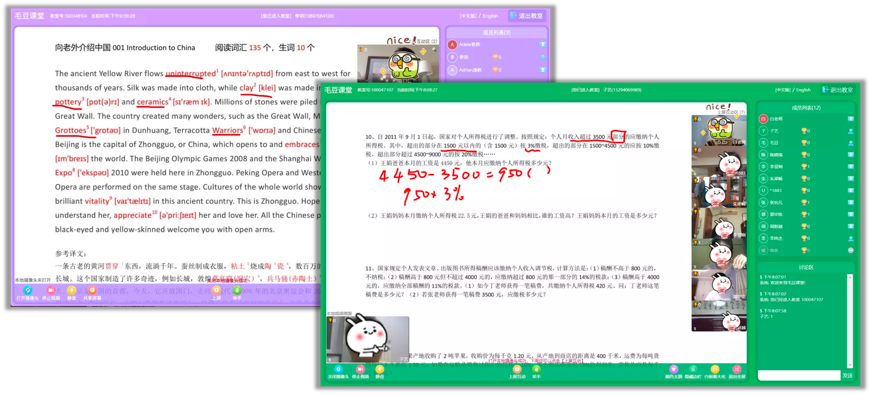This screenshot has height=395, width=871.
Task: Select 中文版 language in purple window
Action: tap(468, 16)
